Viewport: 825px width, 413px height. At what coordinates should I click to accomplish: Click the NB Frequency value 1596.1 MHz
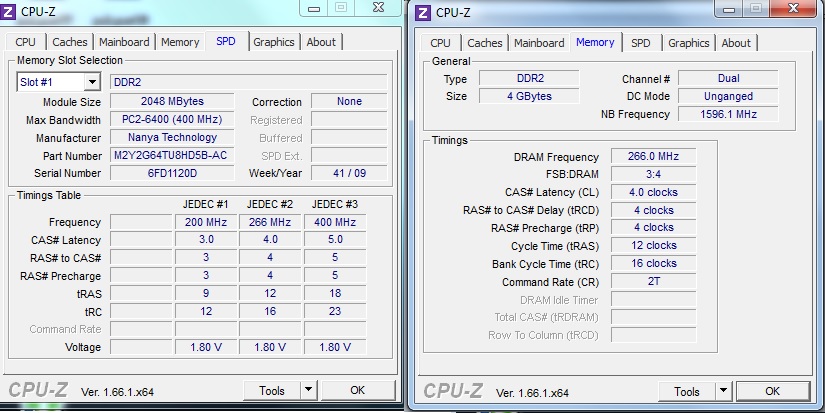pos(728,114)
